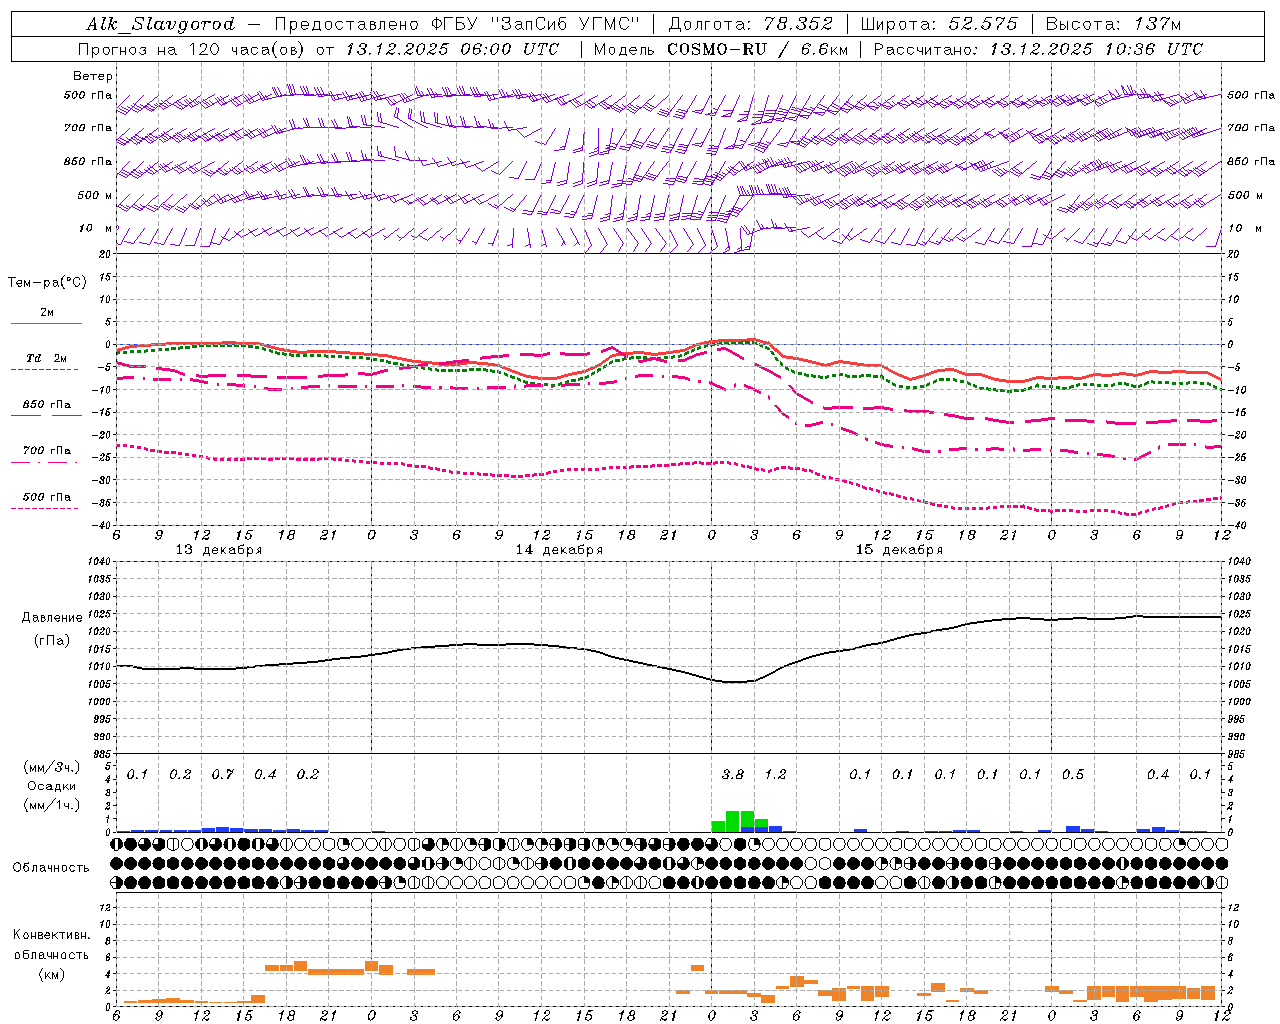This screenshot has height=1024, width=1280.
Task: Click the 'Высота: 137м' elevation text
Action: click(x=1113, y=24)
